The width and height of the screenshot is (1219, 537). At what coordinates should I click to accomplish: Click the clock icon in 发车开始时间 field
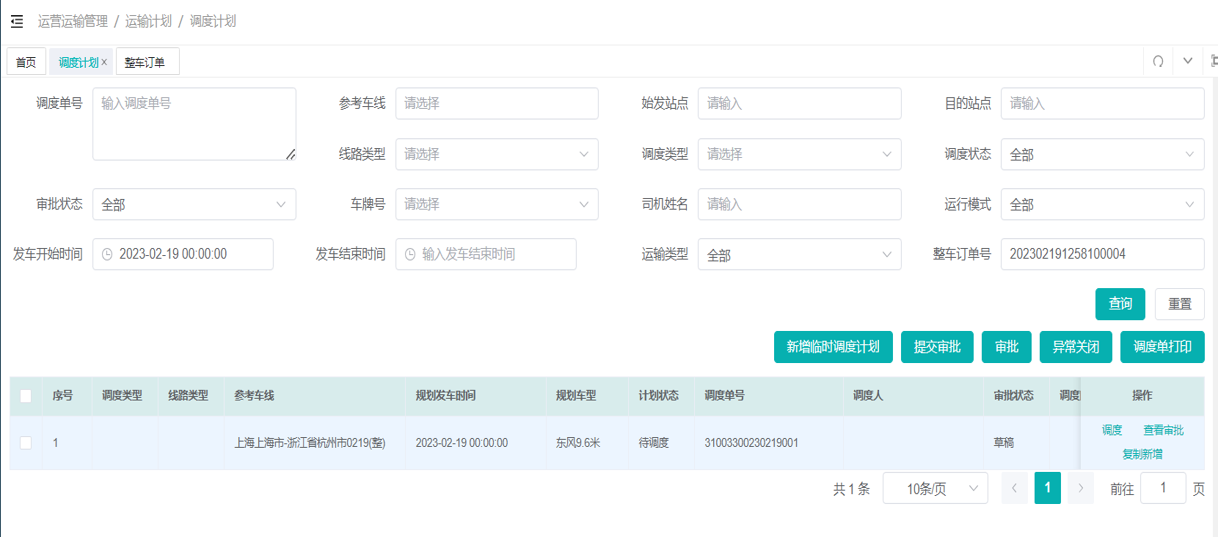pyautogui.click(x=108, y=254)
